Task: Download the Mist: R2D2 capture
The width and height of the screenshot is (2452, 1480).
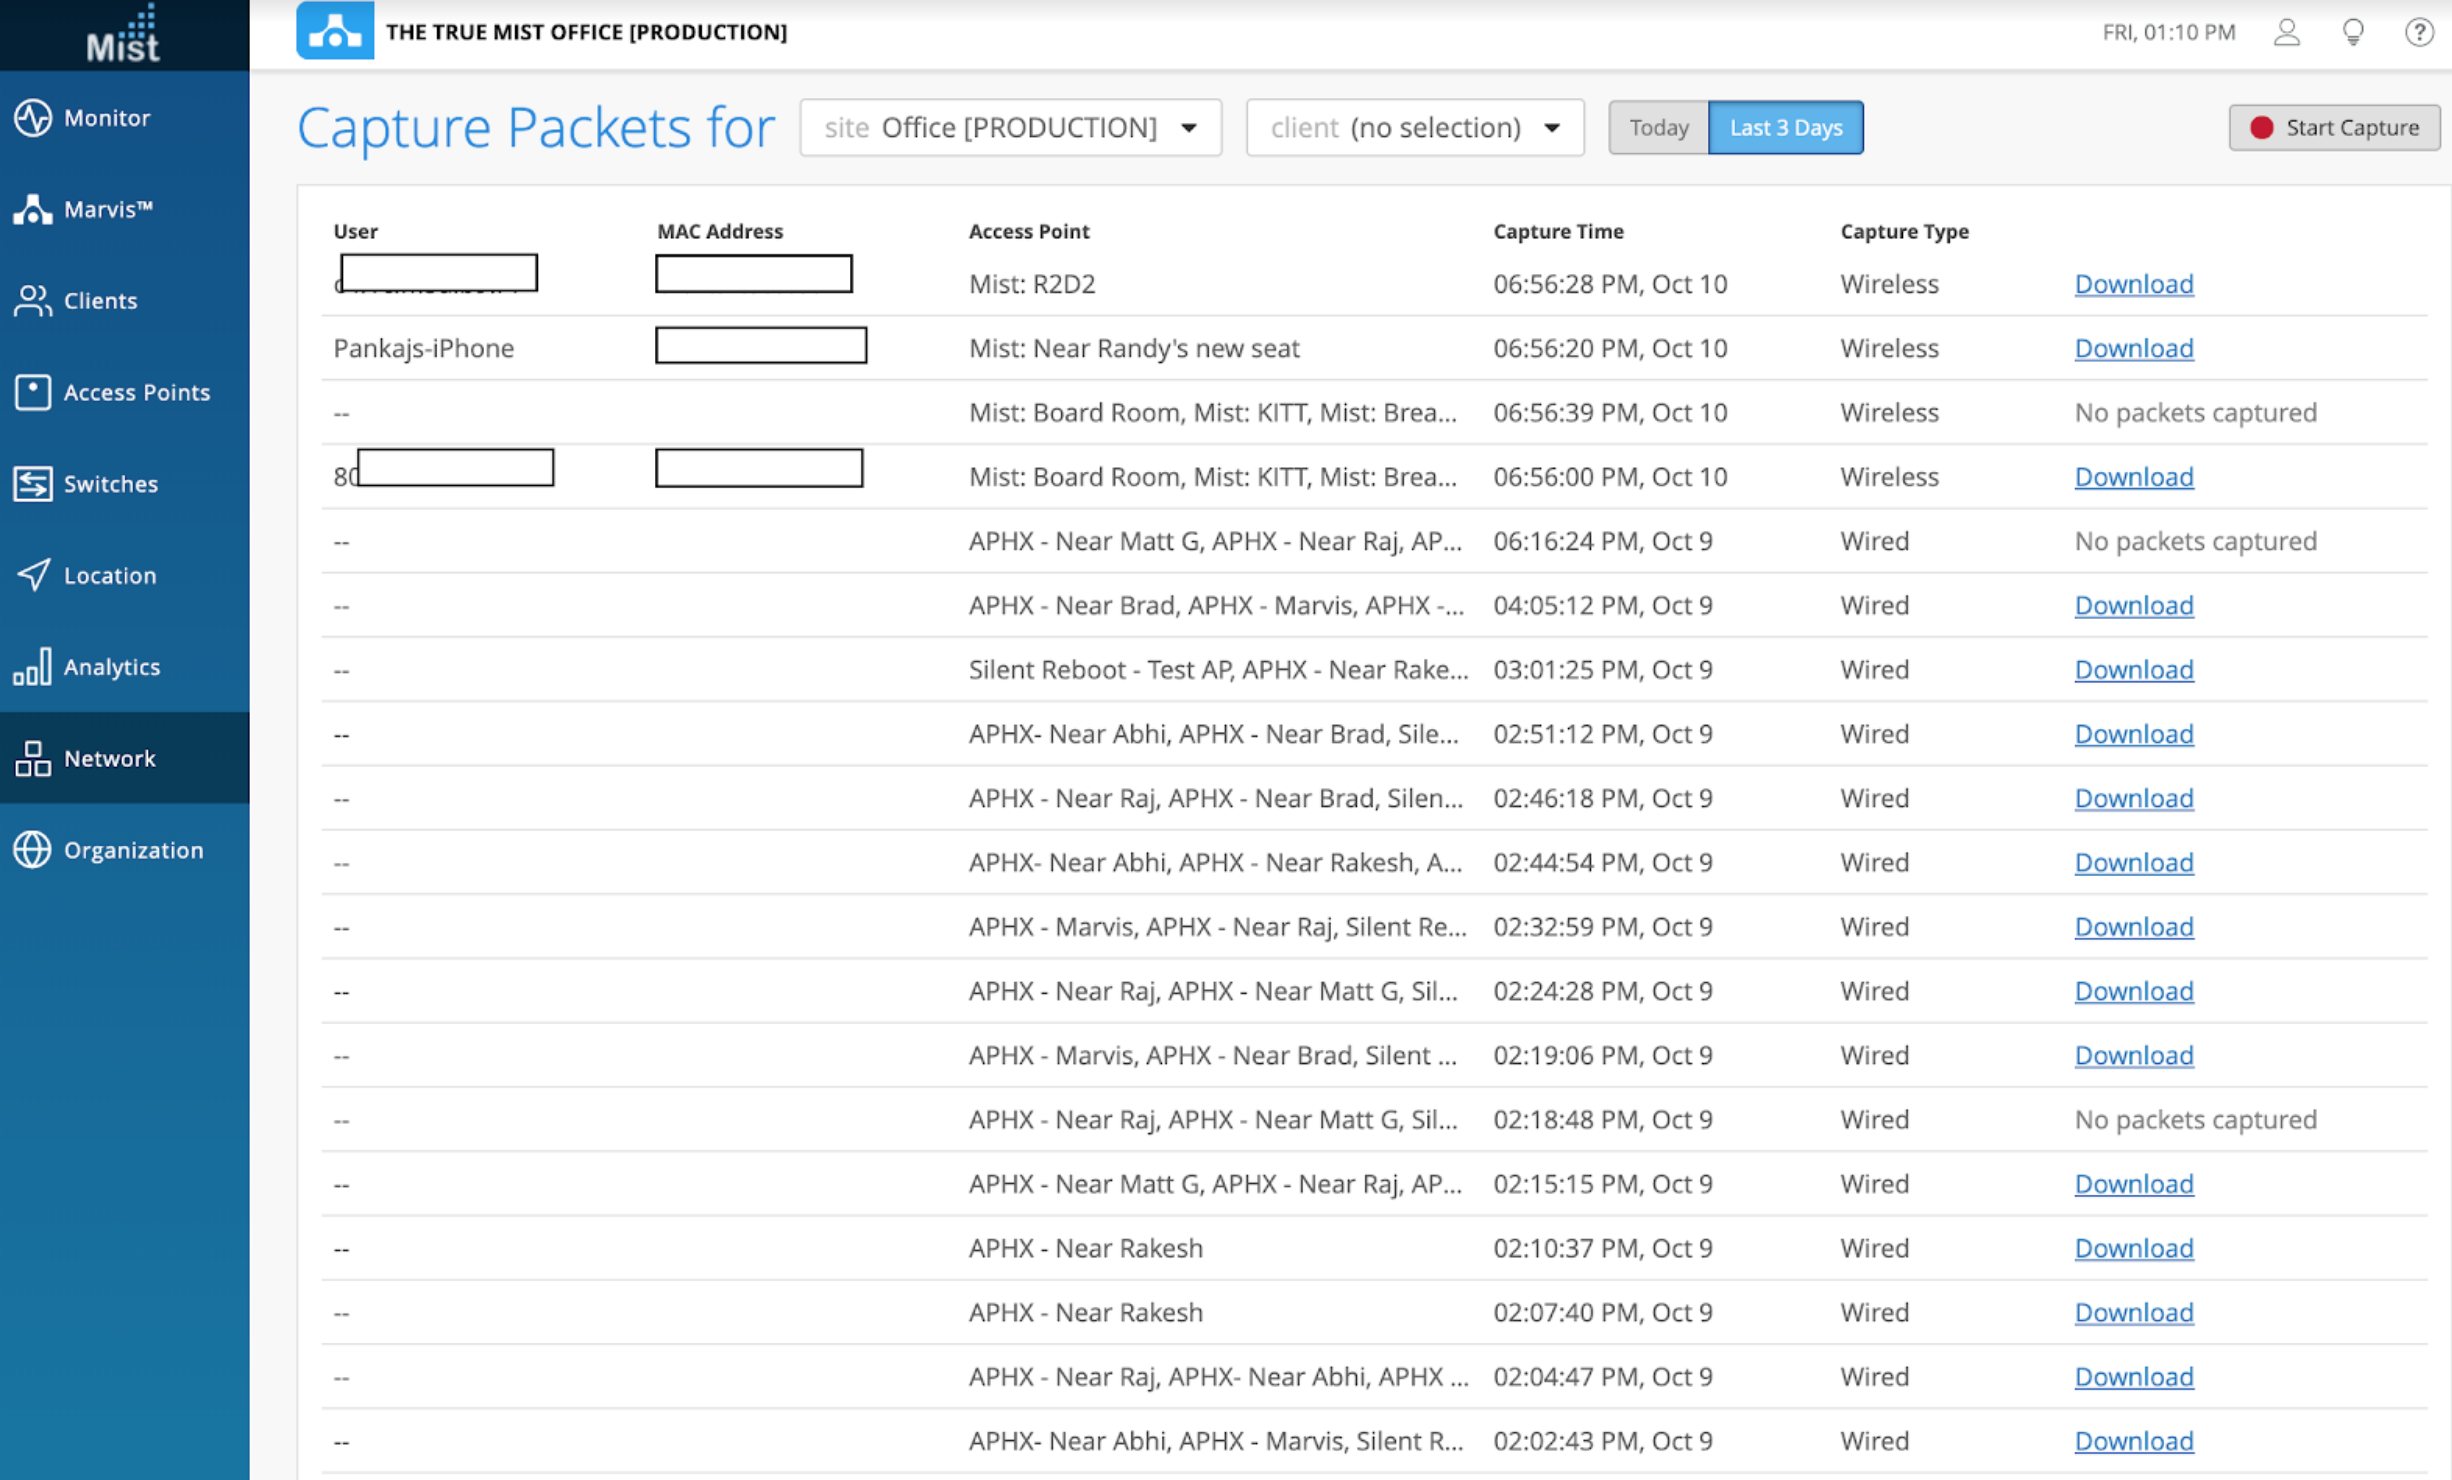Action: tap(2133, 284)
